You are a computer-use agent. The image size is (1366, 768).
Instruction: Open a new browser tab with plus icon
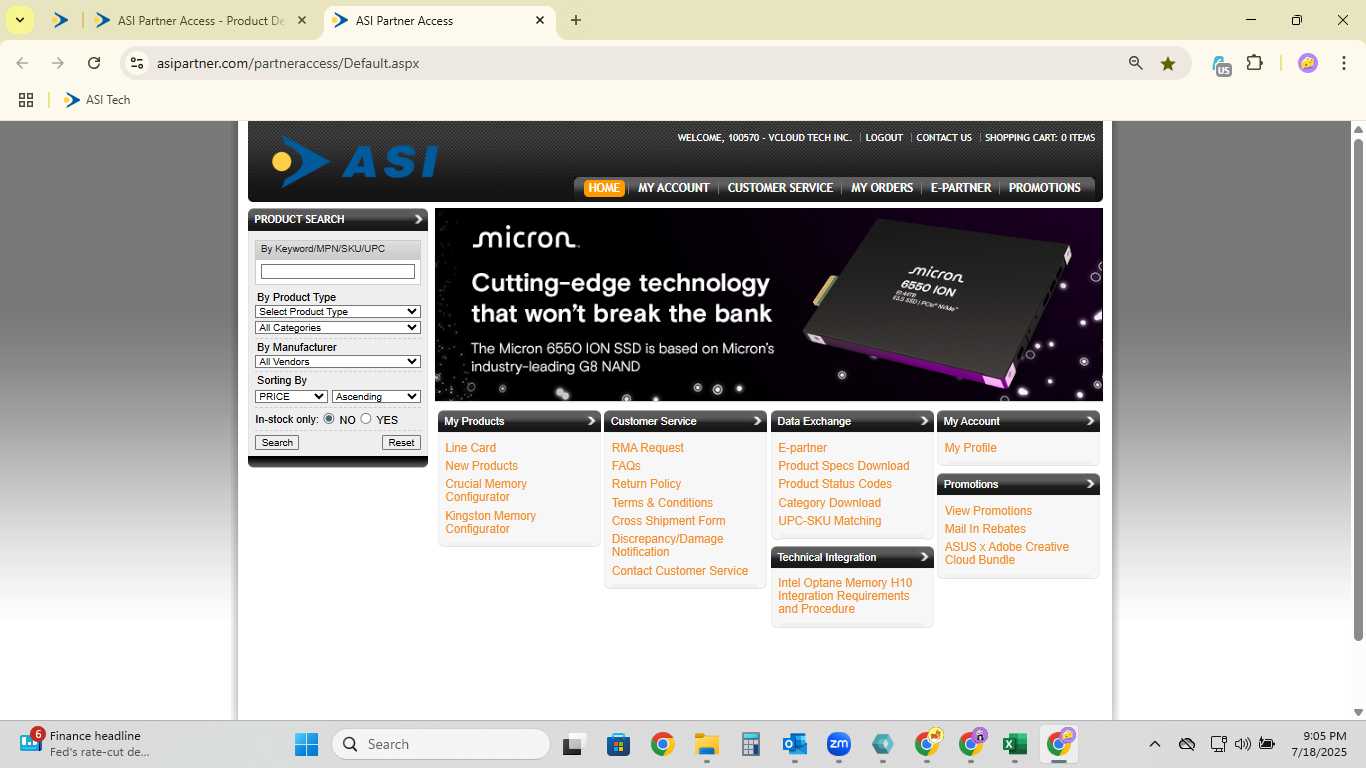[x=576, y=20]
